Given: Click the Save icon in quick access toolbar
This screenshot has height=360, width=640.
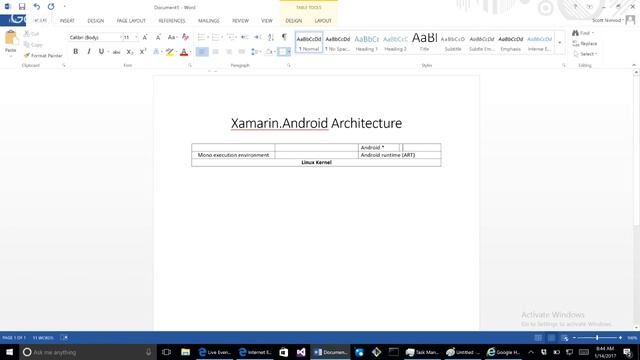Looking at the screenshot, I should tap(22, 7).
